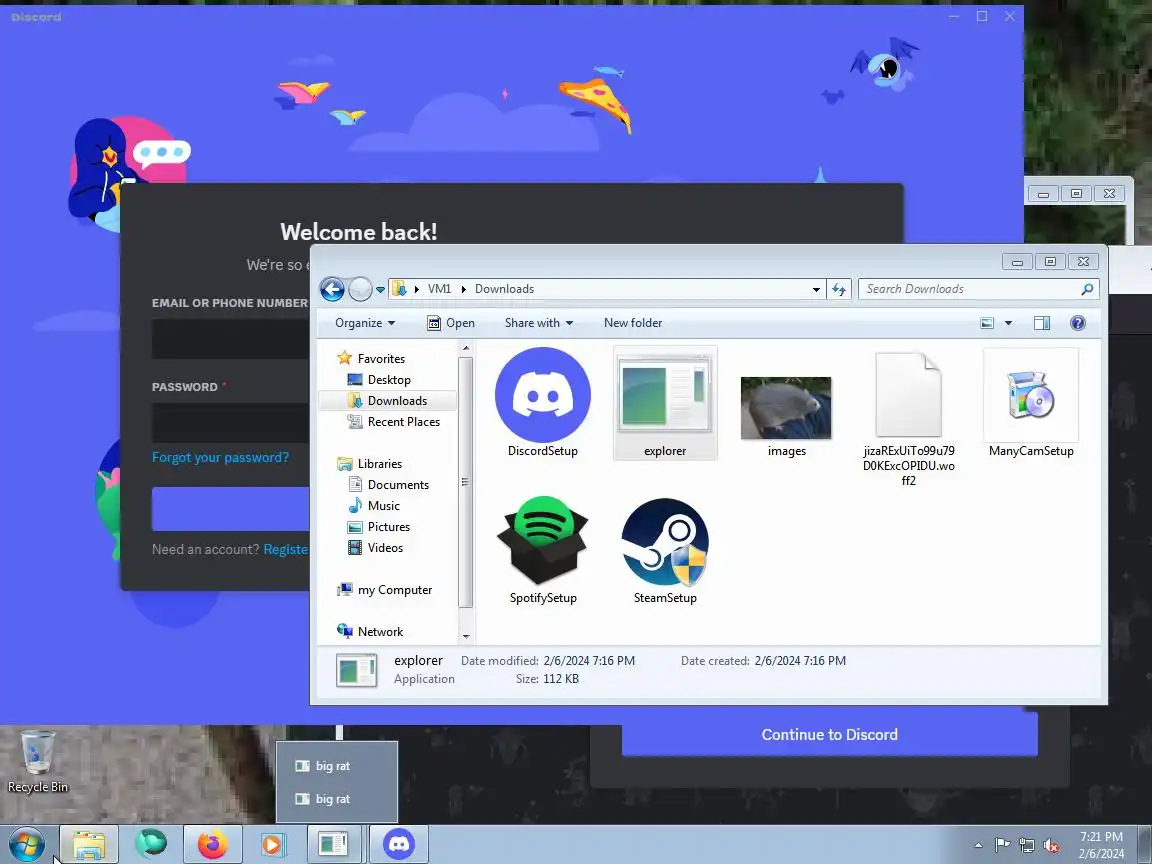Select the first big rat taskbar preview

(336, 766)
